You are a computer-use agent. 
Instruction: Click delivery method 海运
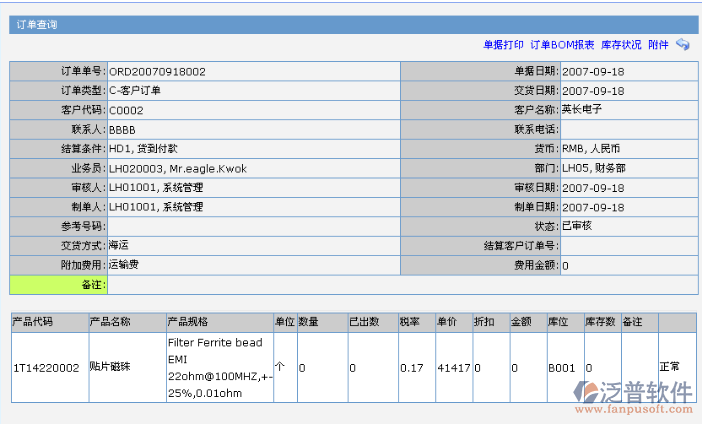tap(119, 245)
